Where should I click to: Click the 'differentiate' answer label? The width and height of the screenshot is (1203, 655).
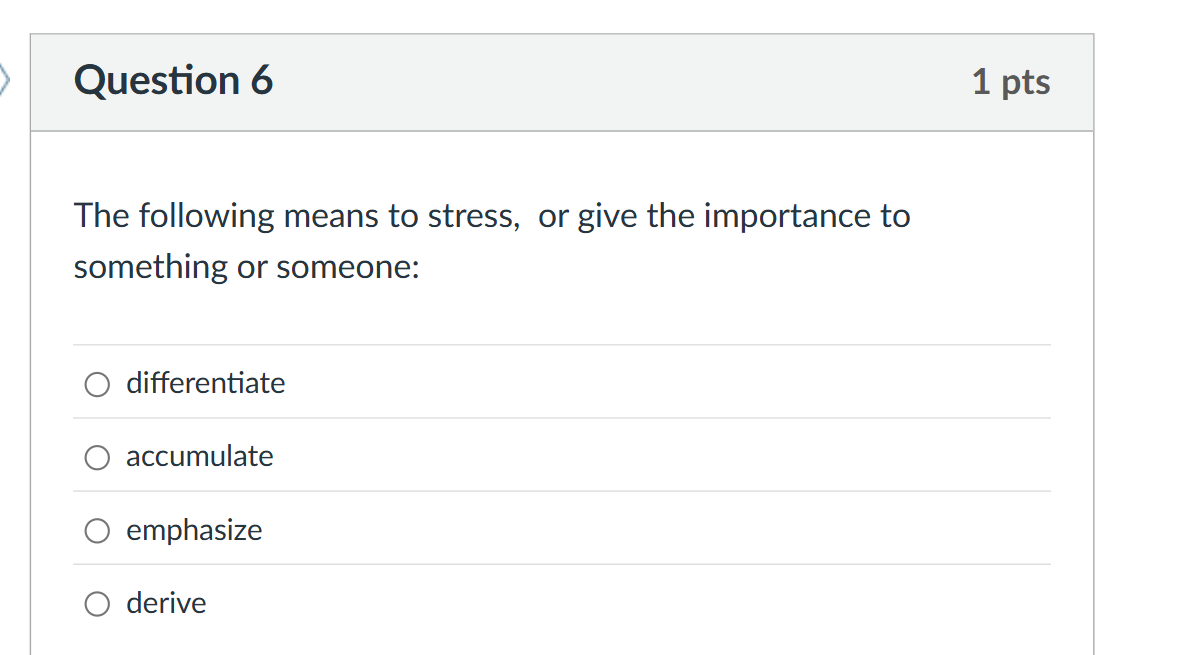click(x=205, y=384)
